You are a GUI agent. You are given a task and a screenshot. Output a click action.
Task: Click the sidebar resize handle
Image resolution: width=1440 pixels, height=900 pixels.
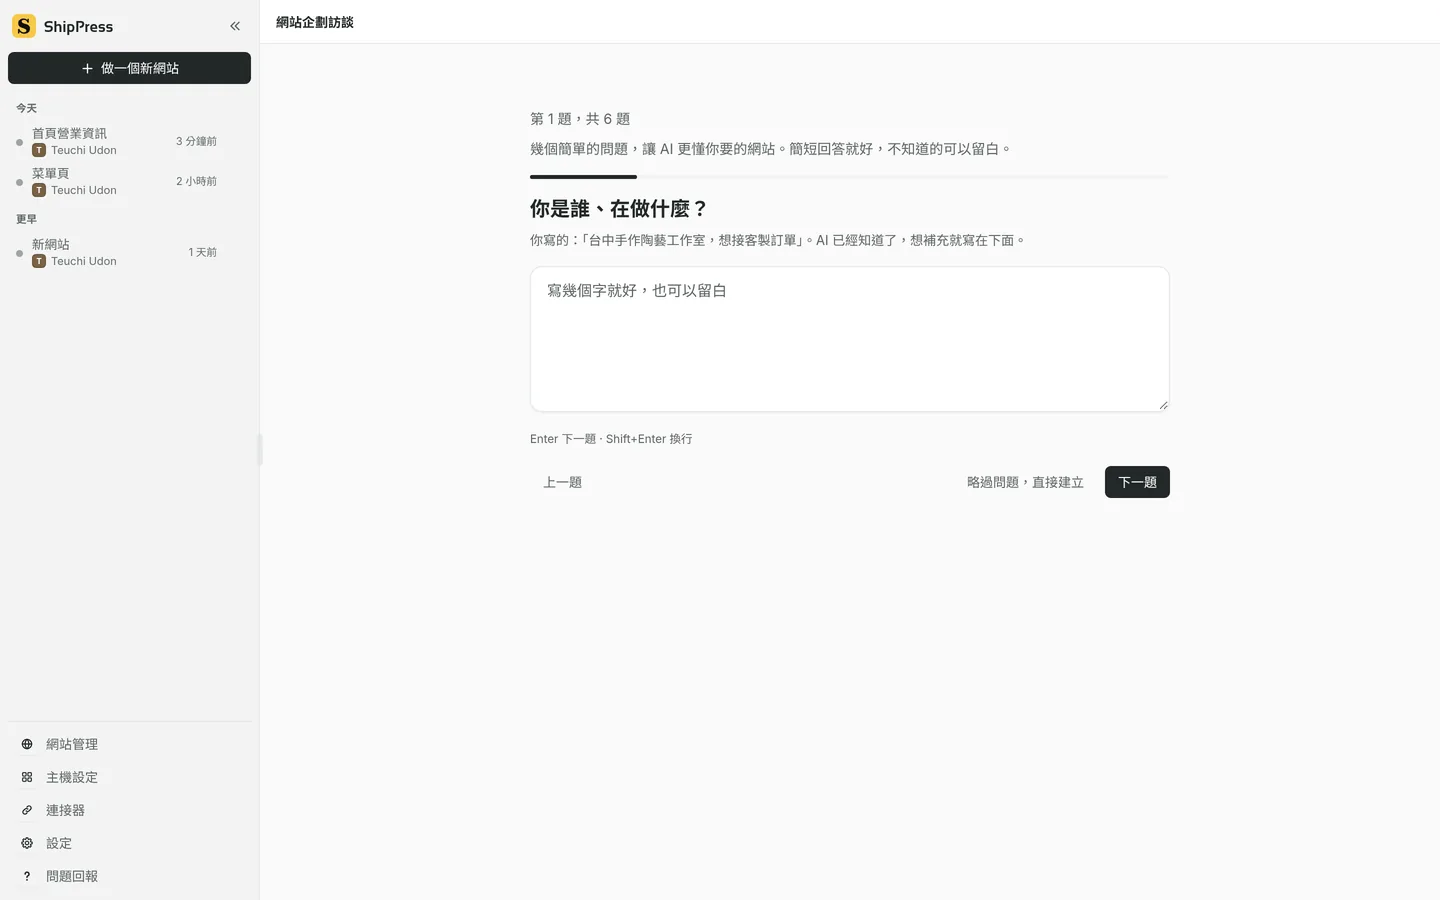click(x=260, y=450)
